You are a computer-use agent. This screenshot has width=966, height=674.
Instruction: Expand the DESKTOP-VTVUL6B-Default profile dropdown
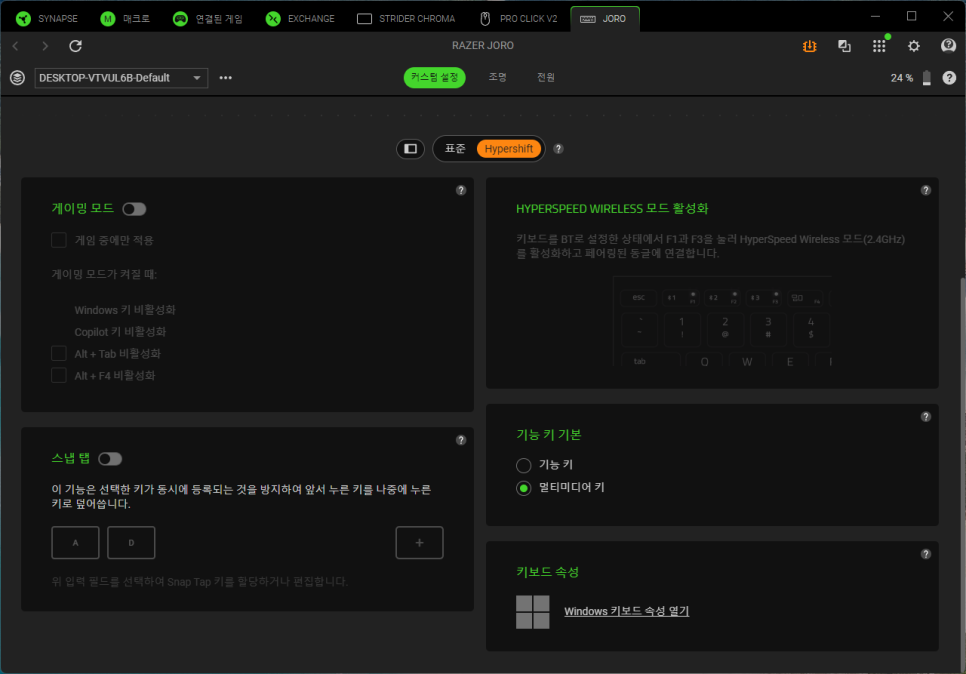pyautogui.click(x=121, y=78)
